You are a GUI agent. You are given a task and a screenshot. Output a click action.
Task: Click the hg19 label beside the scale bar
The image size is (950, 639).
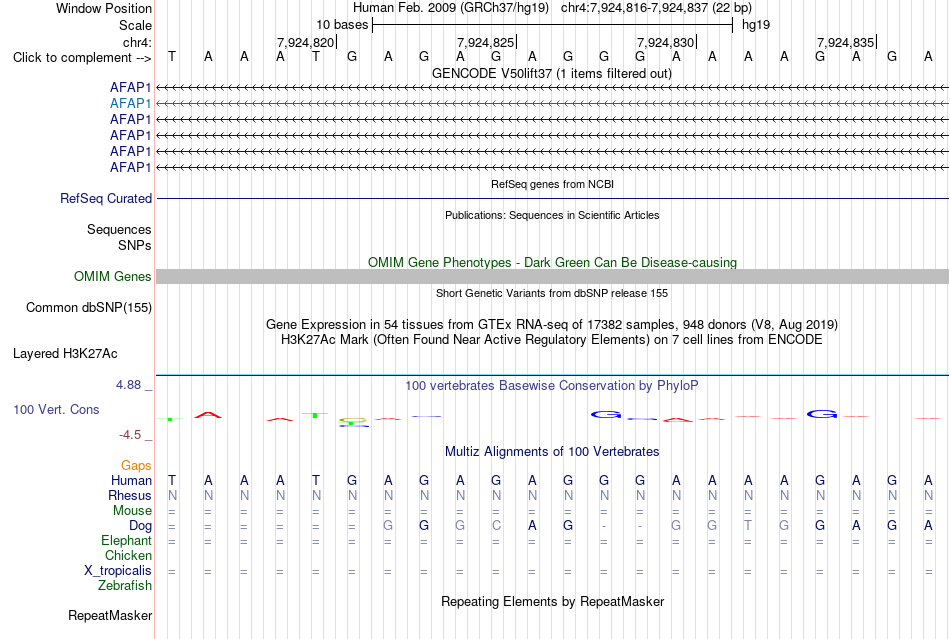756,25
